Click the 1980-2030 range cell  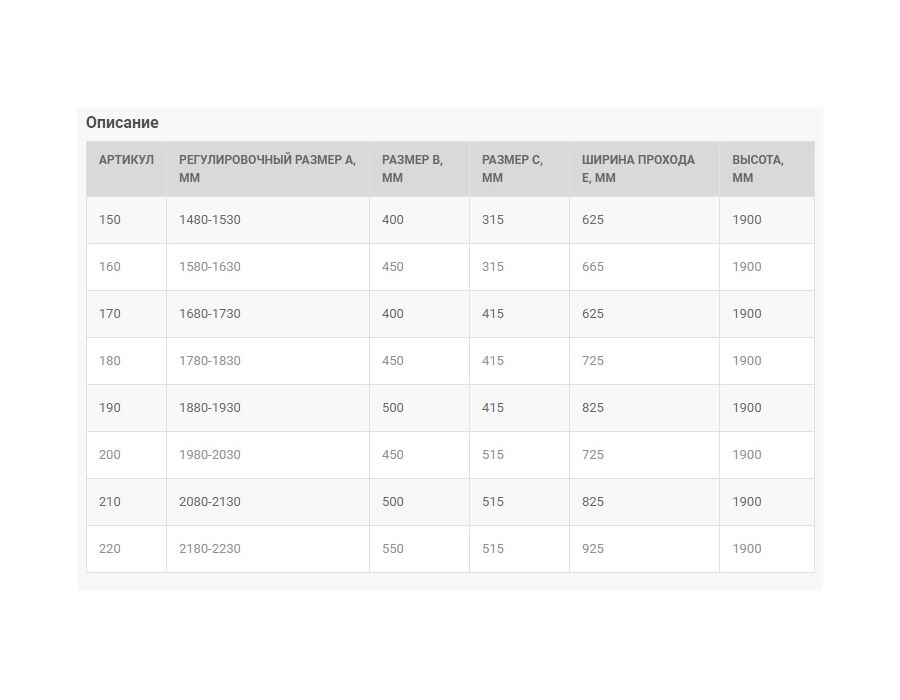pyautogui.click(x=267, y=455)
